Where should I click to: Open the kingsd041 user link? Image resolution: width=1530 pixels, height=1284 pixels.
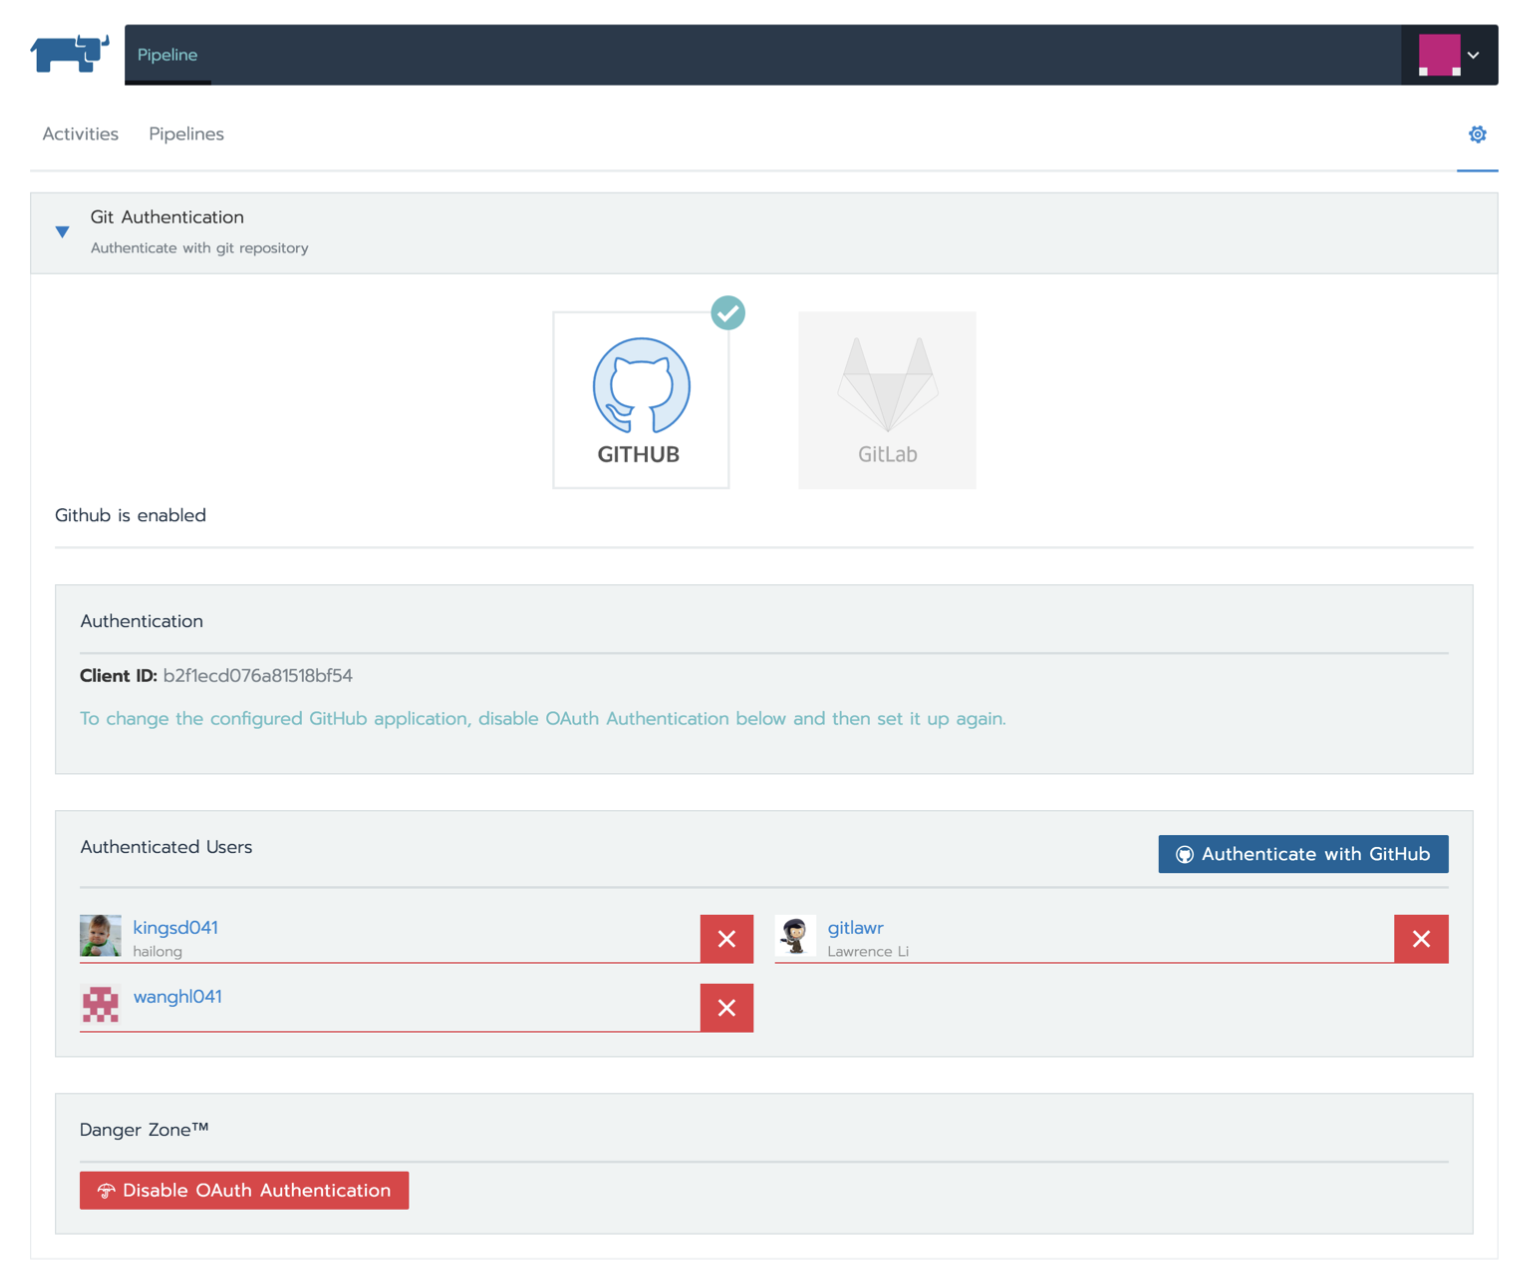point(175,928)
